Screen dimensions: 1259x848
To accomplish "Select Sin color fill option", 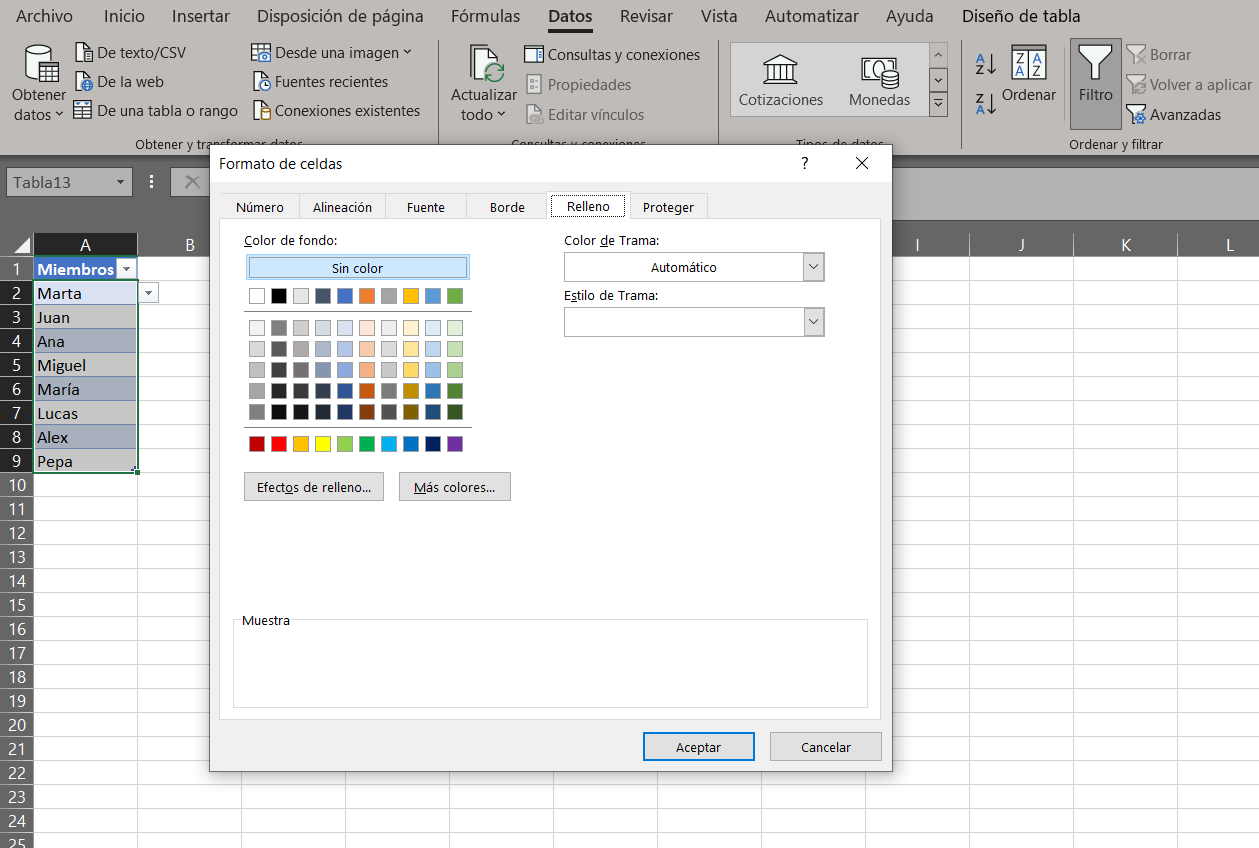I will click(x=357, y=268).
